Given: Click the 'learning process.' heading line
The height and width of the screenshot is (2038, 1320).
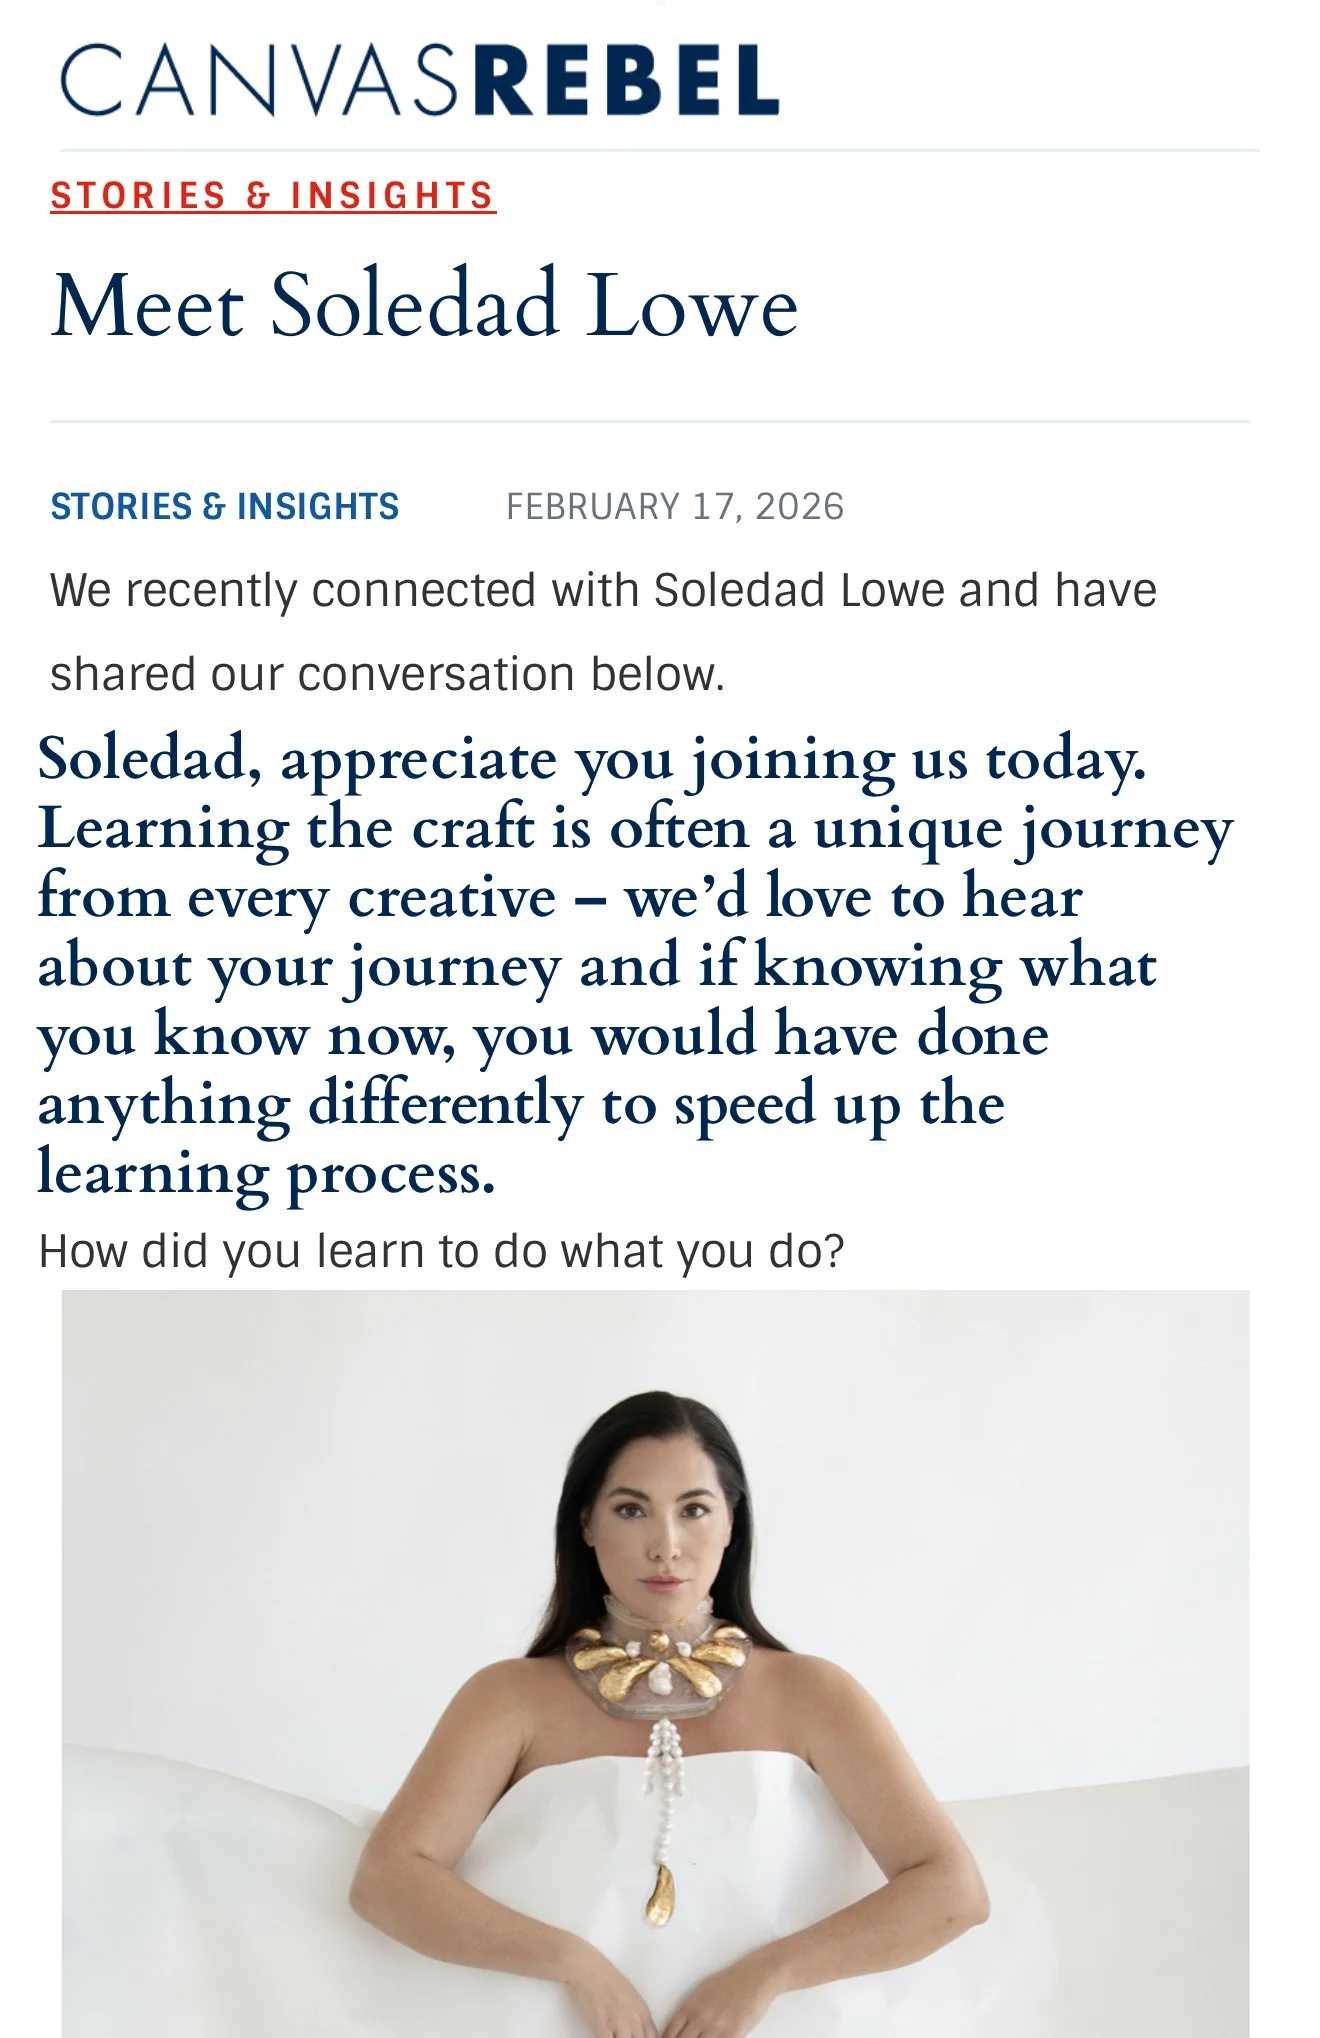Looking at the screenshot, I should (266, 1174).
